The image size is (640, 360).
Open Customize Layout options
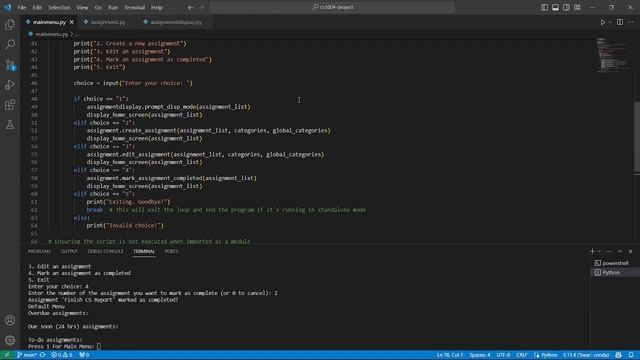577,7
